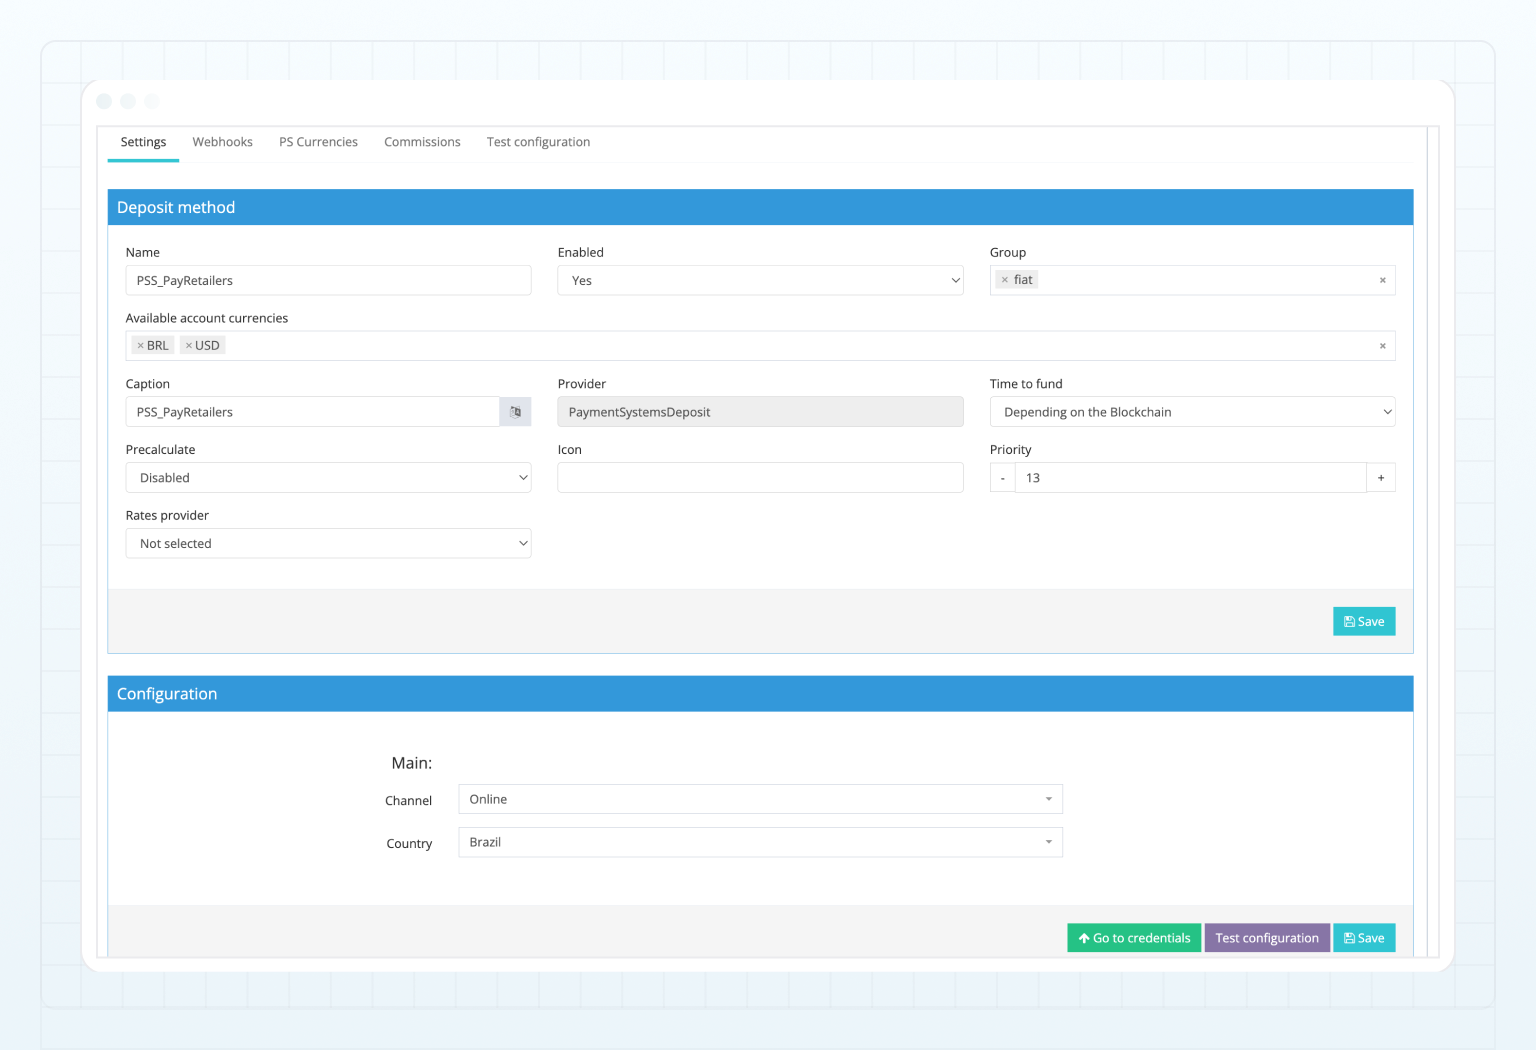Image resolution: width=1536 pixels, height=1050 pixels.
Task: Click the Configuration section header
Action: pos(760,694)
